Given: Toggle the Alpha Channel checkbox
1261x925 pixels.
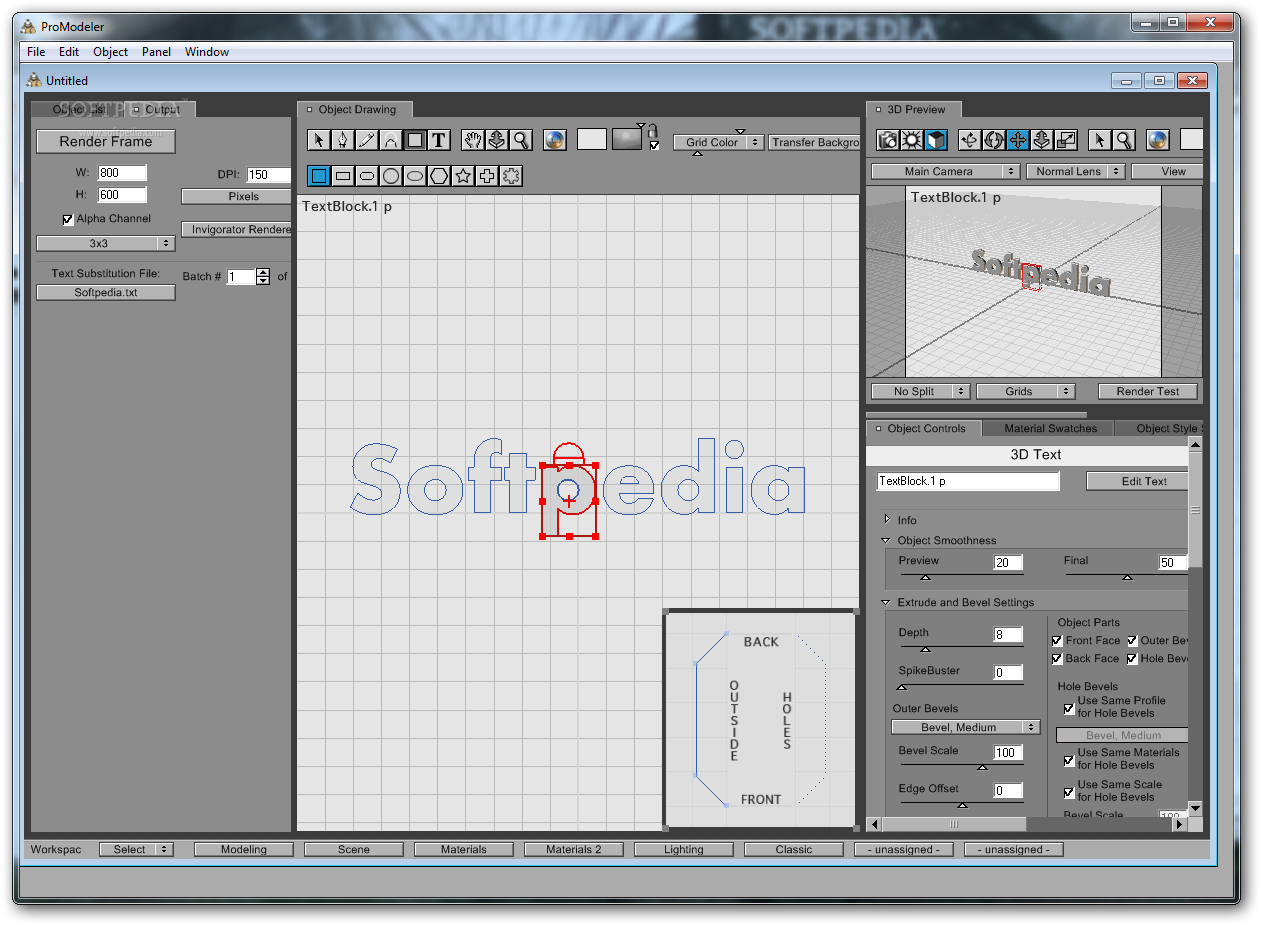Looking at the screenshot, I should [x=68, y=219].
